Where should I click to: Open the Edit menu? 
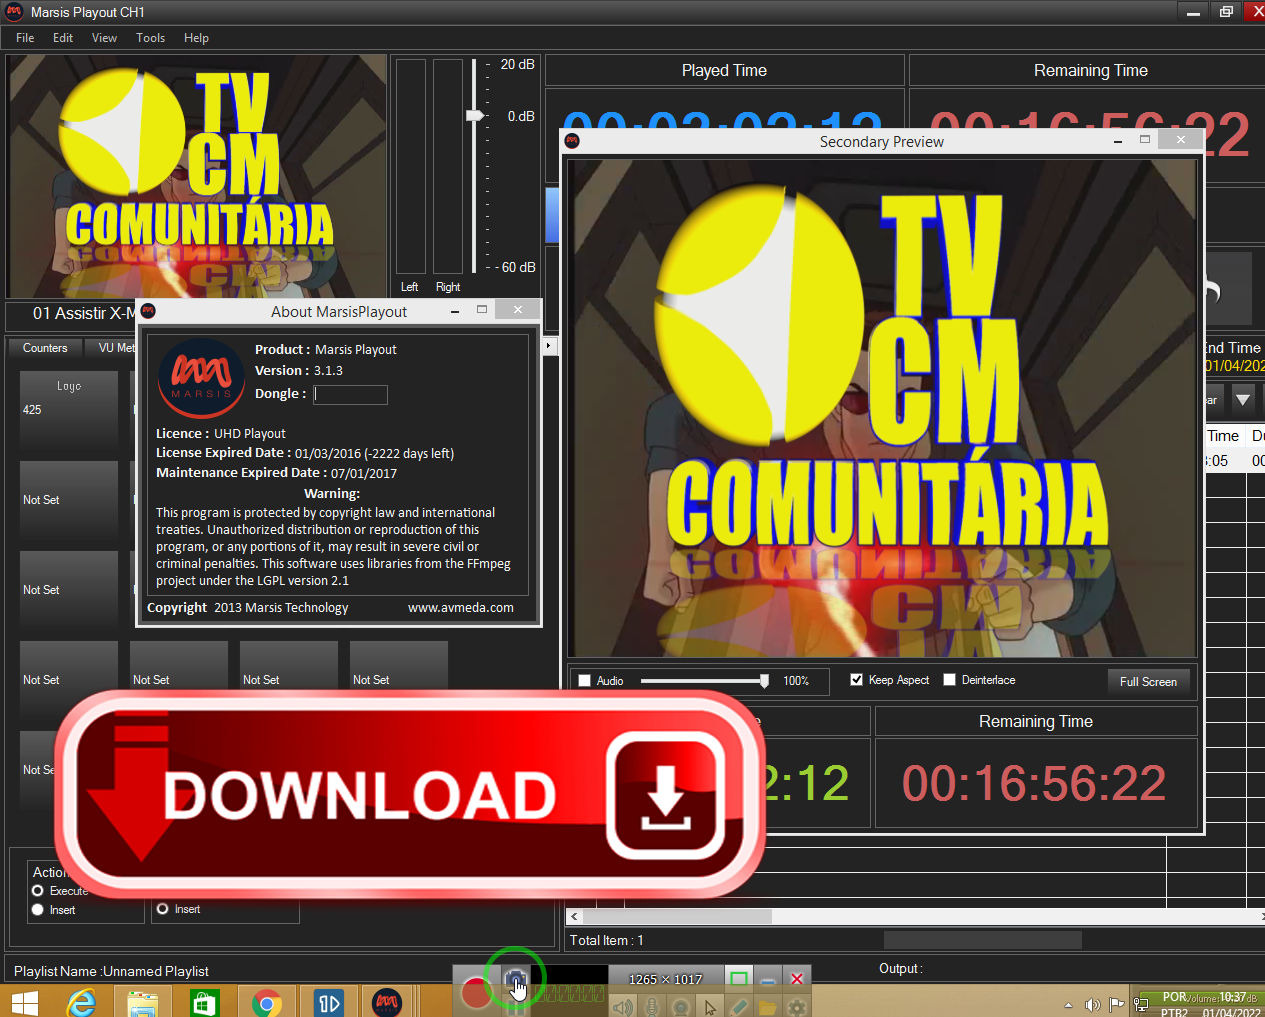click(63, 38)
